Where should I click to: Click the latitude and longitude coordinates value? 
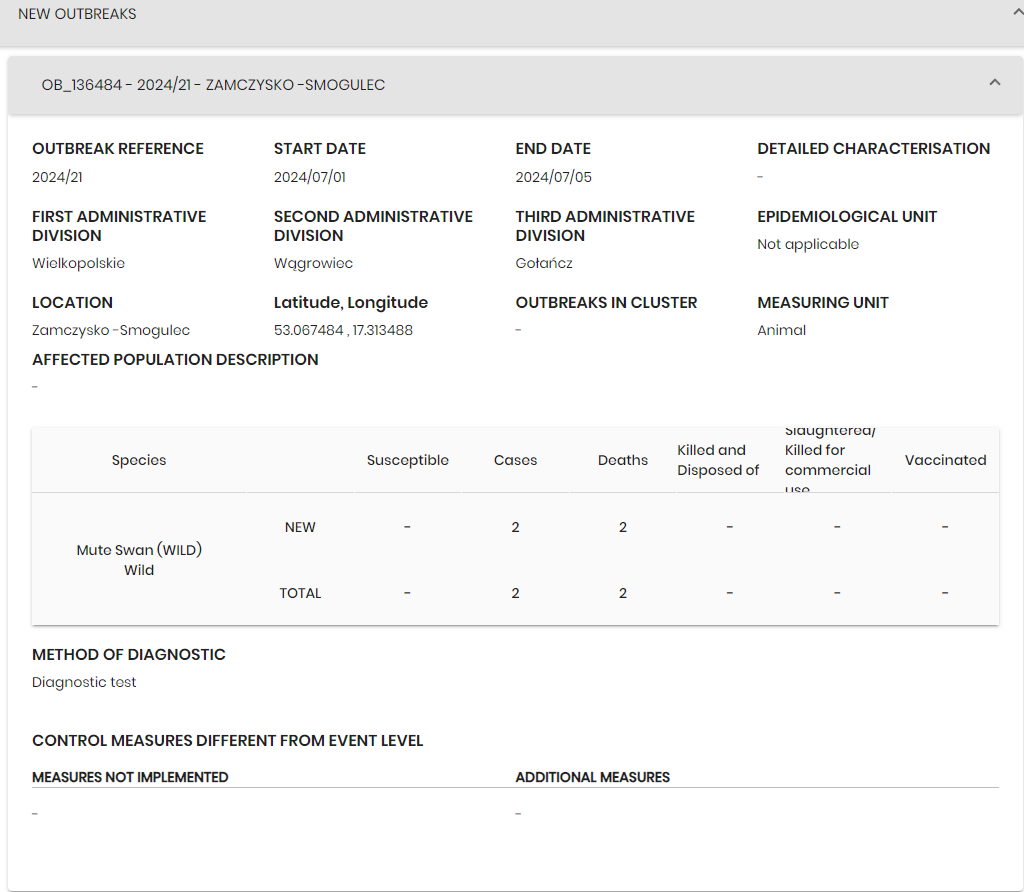tap(343, 330)
